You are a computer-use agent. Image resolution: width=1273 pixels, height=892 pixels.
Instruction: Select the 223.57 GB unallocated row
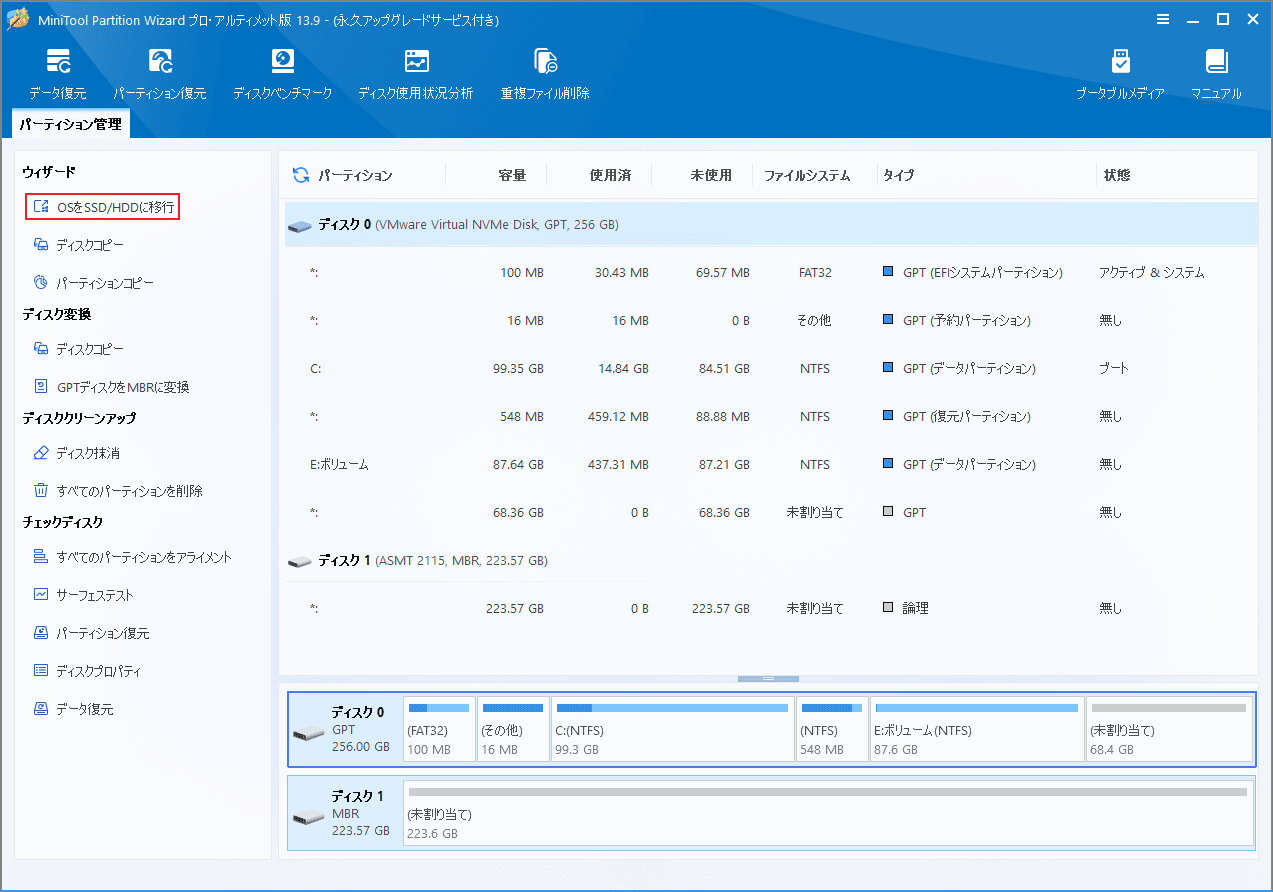pyautogui.click(x=771, y=608)
